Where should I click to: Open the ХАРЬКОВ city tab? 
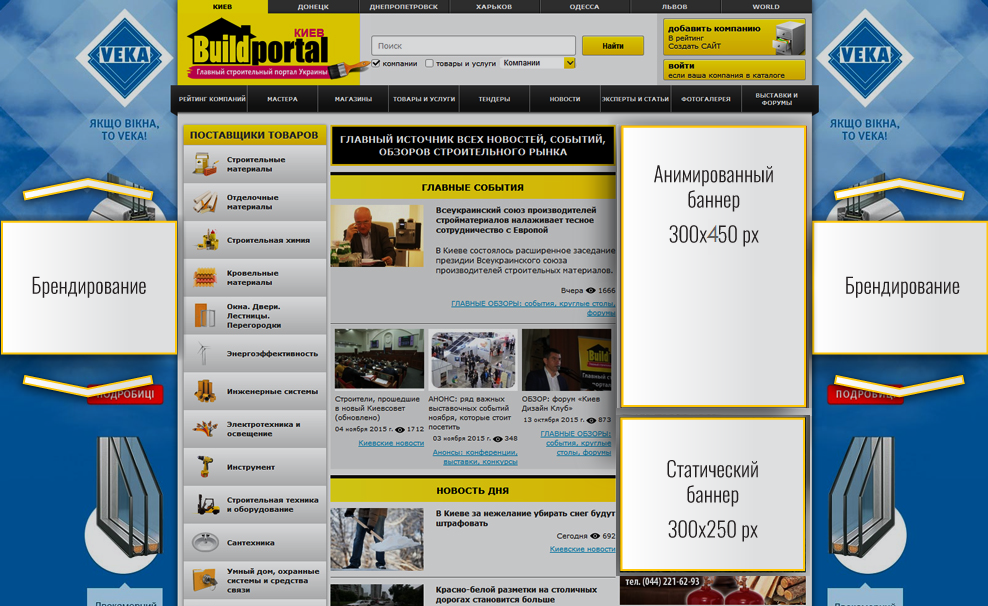pyautogui.click(x=494, y=6)
